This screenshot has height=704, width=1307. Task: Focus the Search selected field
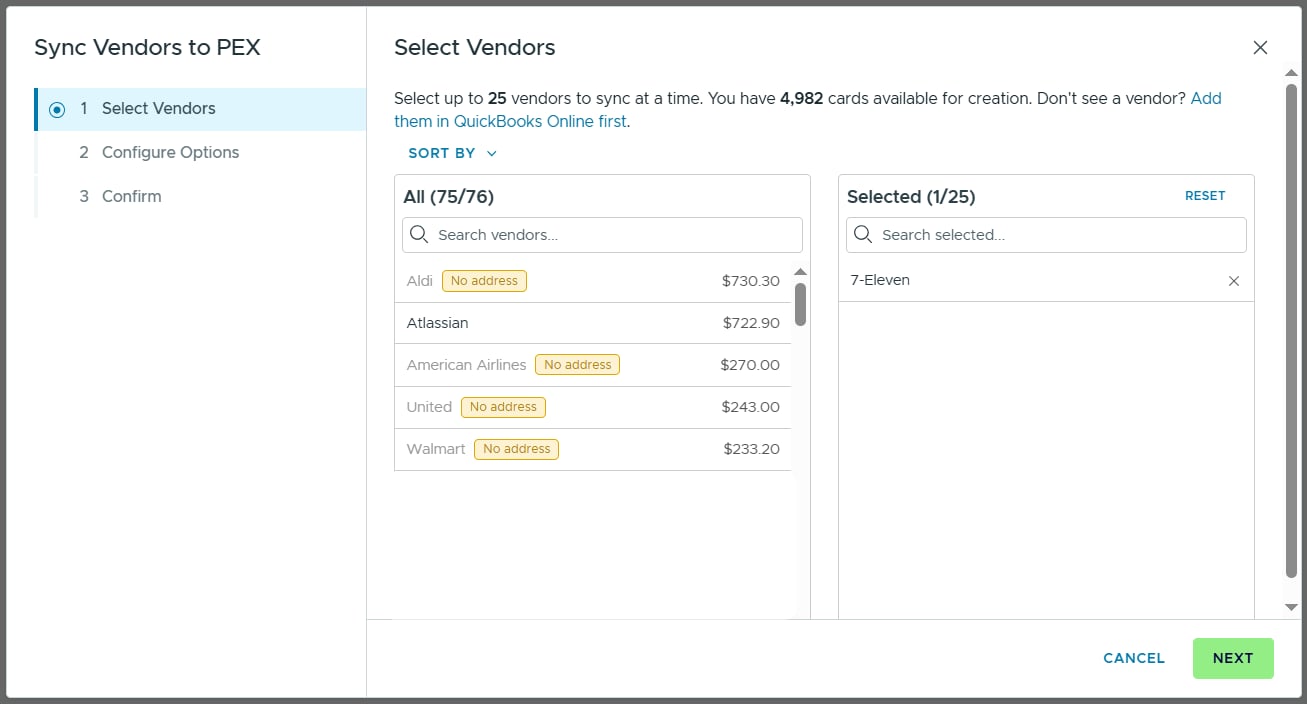click(x=1046, y=235)
